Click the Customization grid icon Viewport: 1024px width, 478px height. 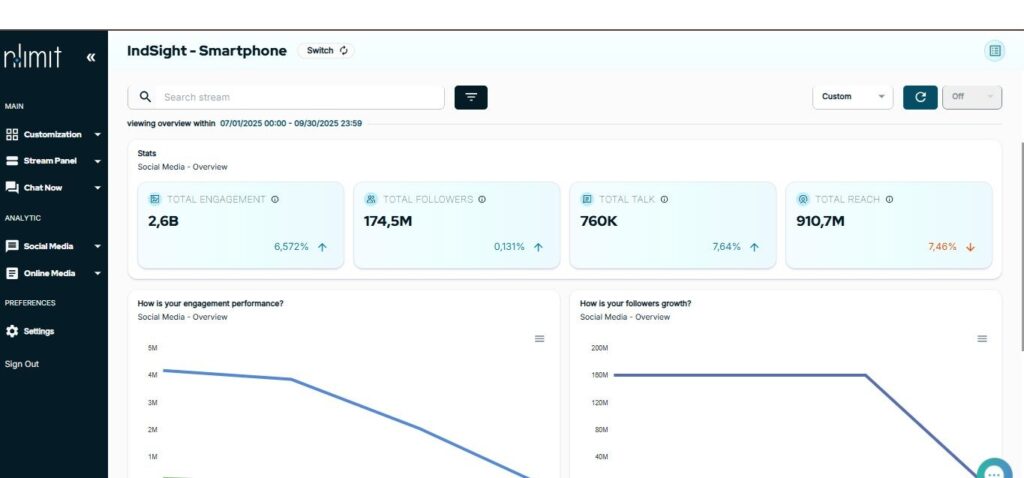[x=12, y=135]
